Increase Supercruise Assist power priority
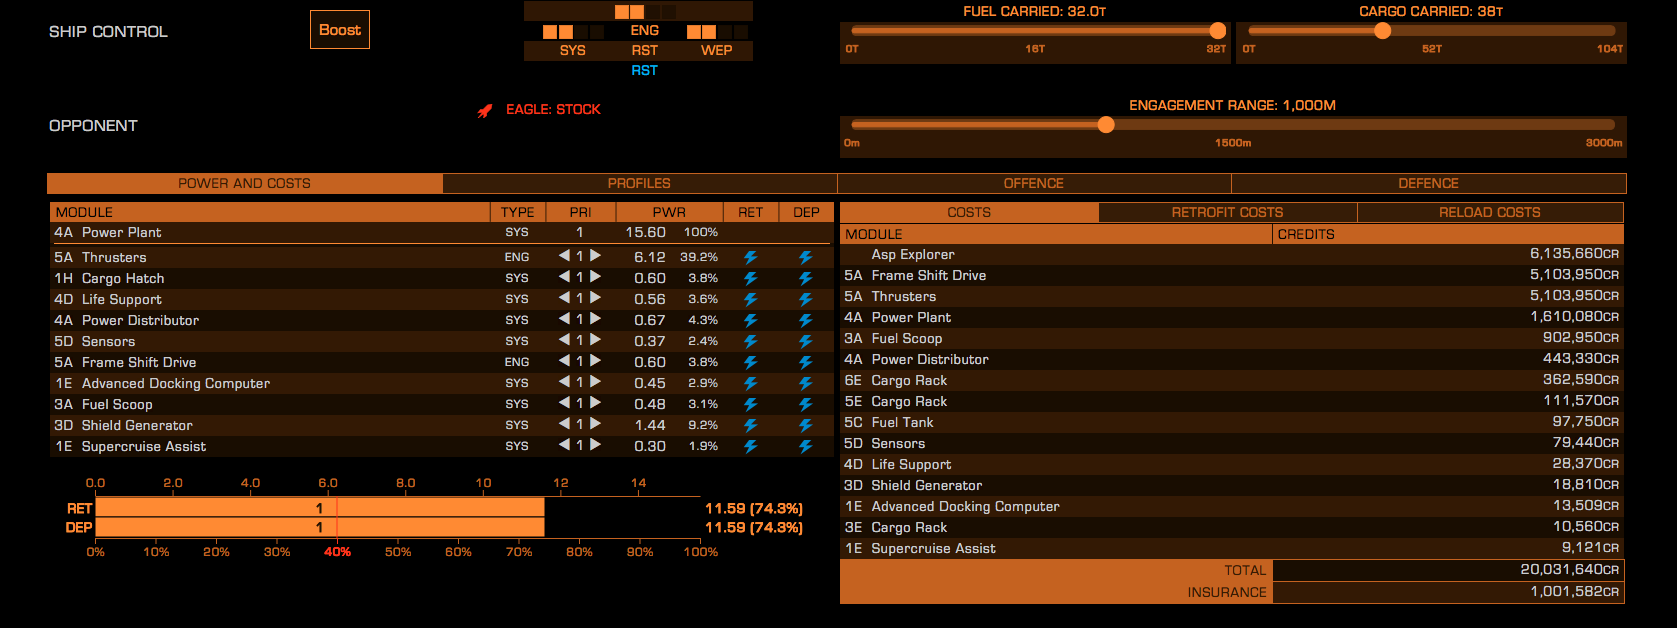The image size is (1677, 628). click(x=595, y=445)
